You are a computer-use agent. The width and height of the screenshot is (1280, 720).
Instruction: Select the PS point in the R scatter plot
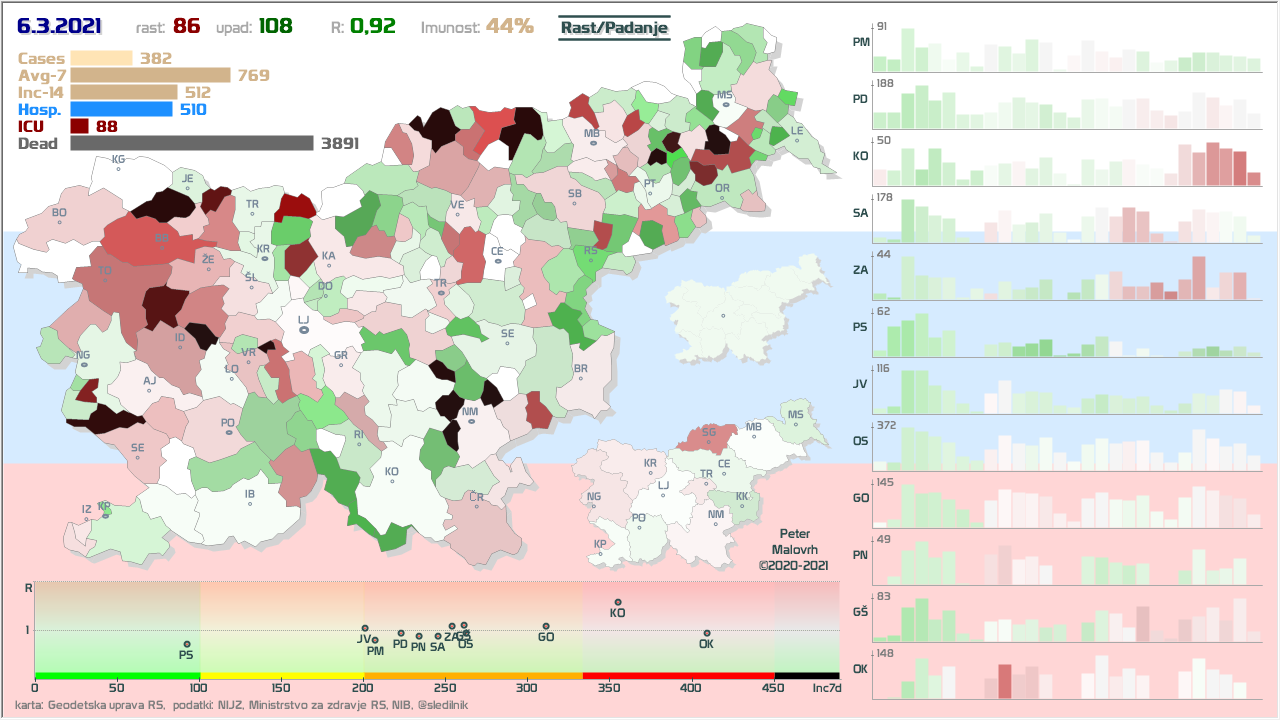coord(186,644)
